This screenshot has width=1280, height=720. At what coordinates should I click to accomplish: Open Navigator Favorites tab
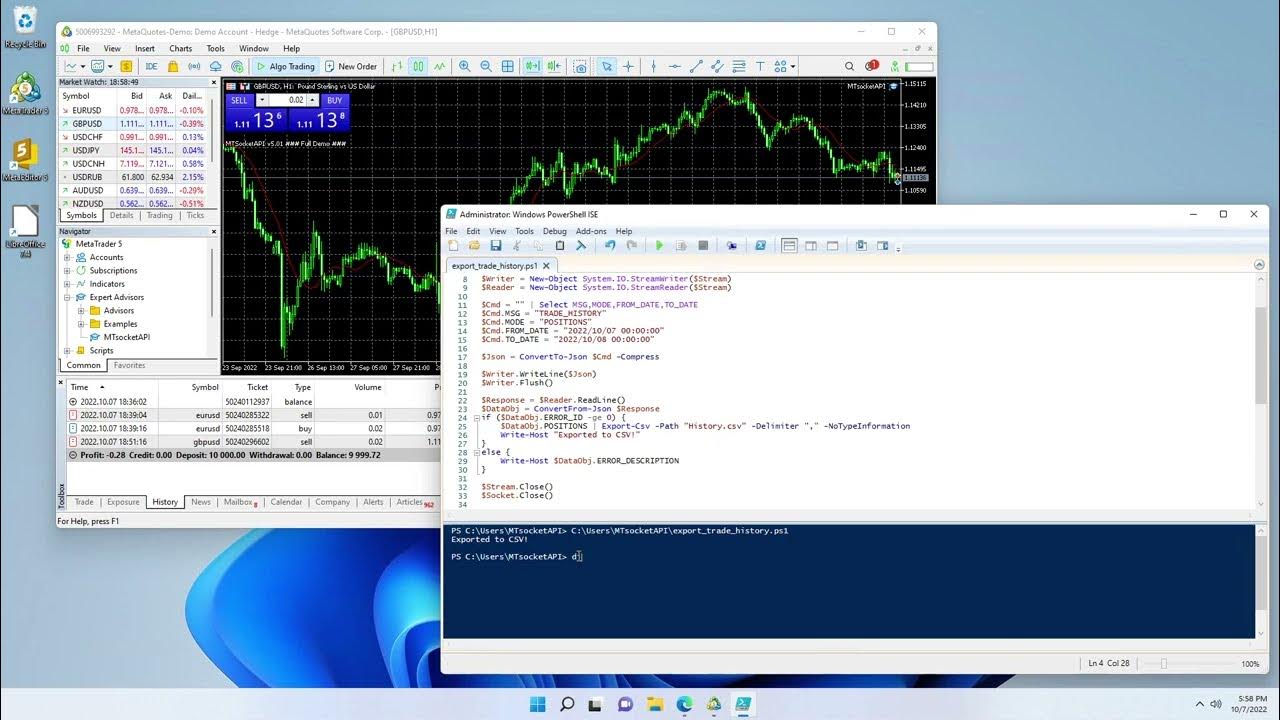pos(129,365)
